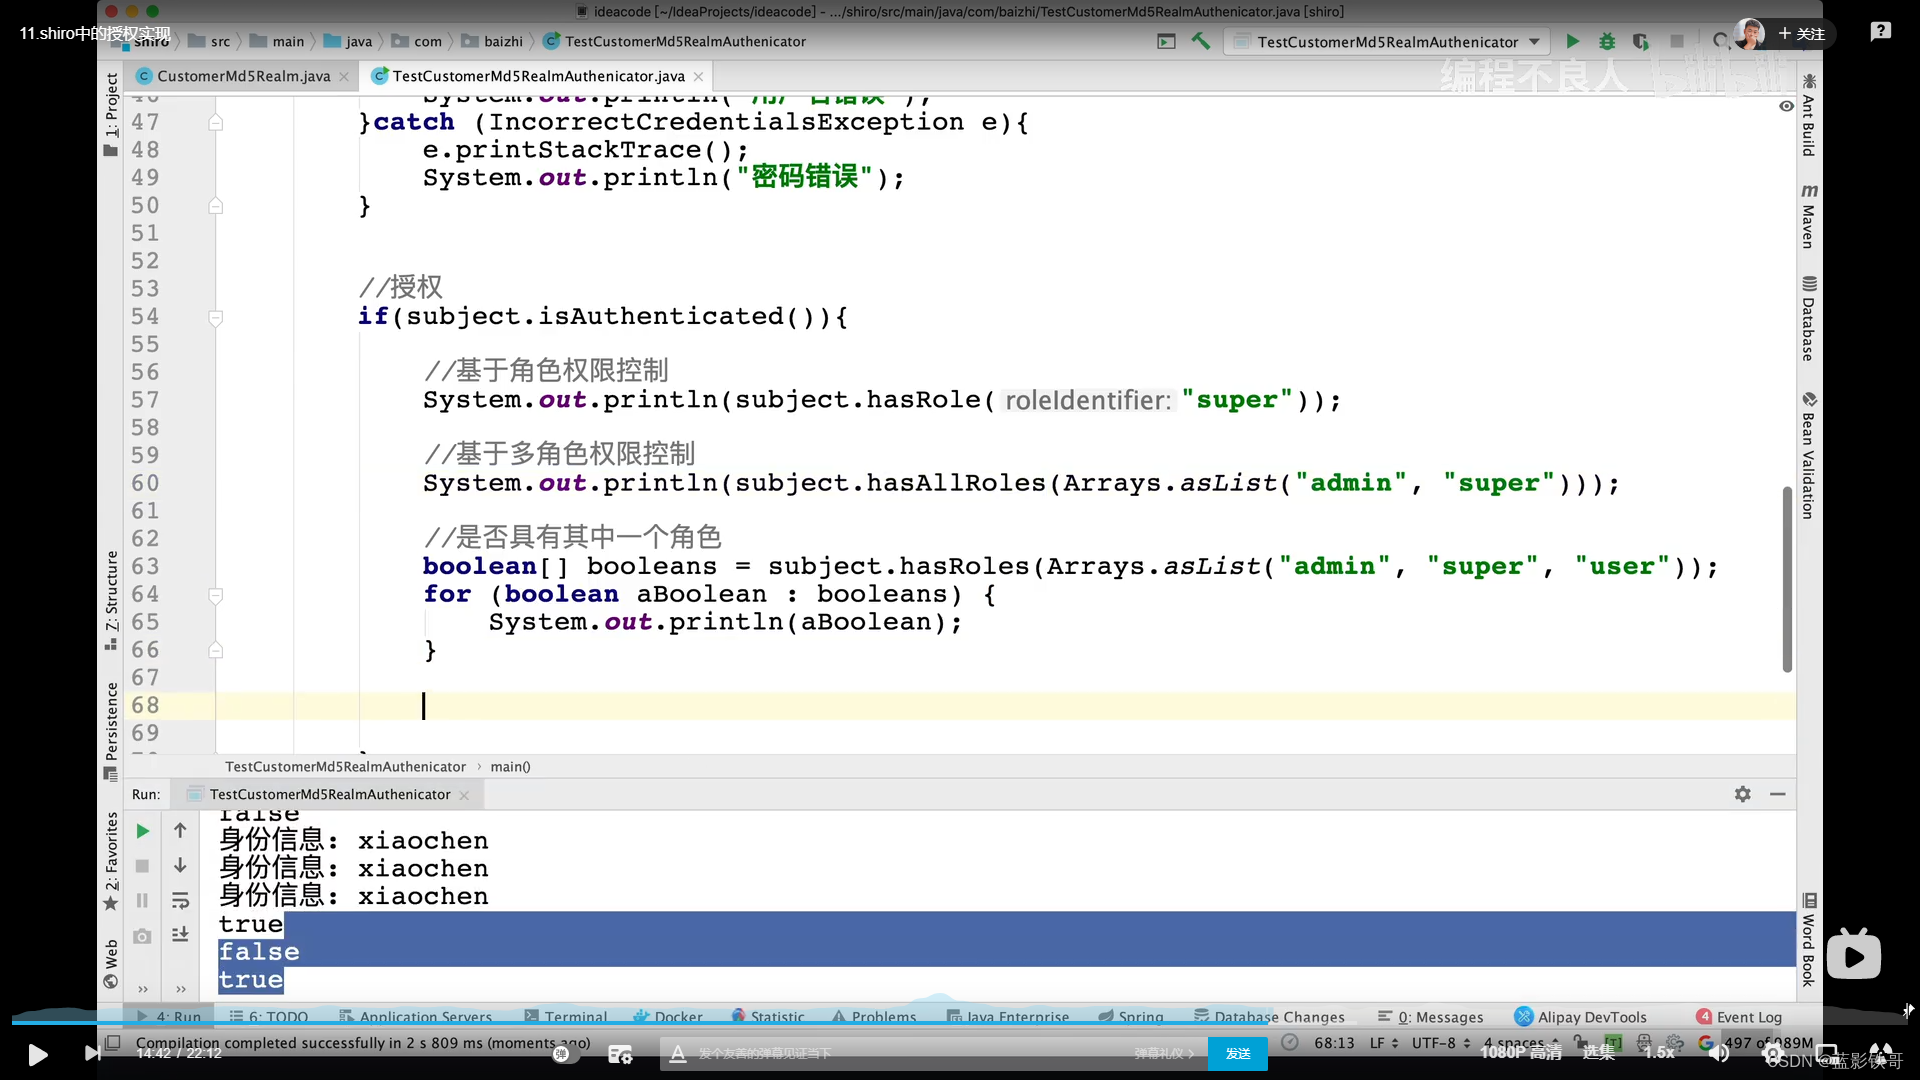
Task: Select TestCustomerMd5RealmAuthenicator.java editor tab
Action: (538, 76)
